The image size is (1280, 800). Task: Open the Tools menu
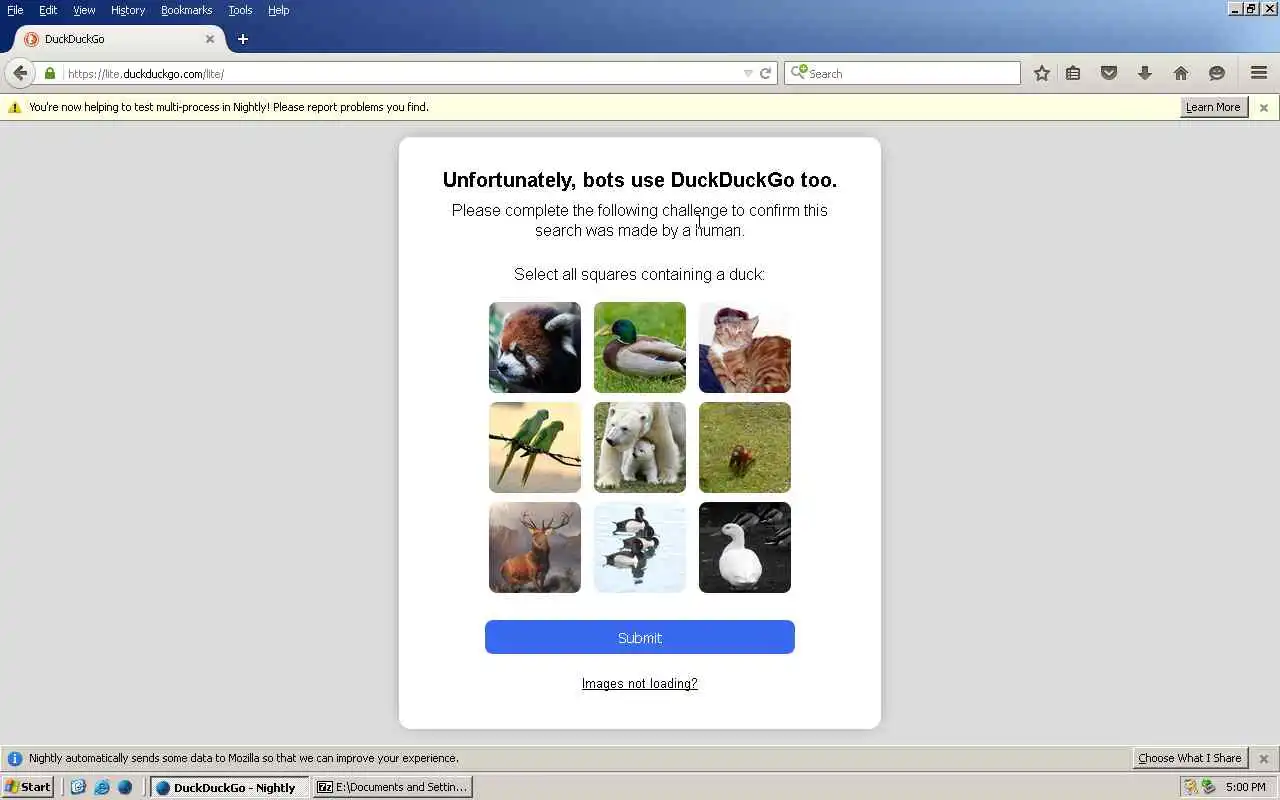tap(240, 10)
